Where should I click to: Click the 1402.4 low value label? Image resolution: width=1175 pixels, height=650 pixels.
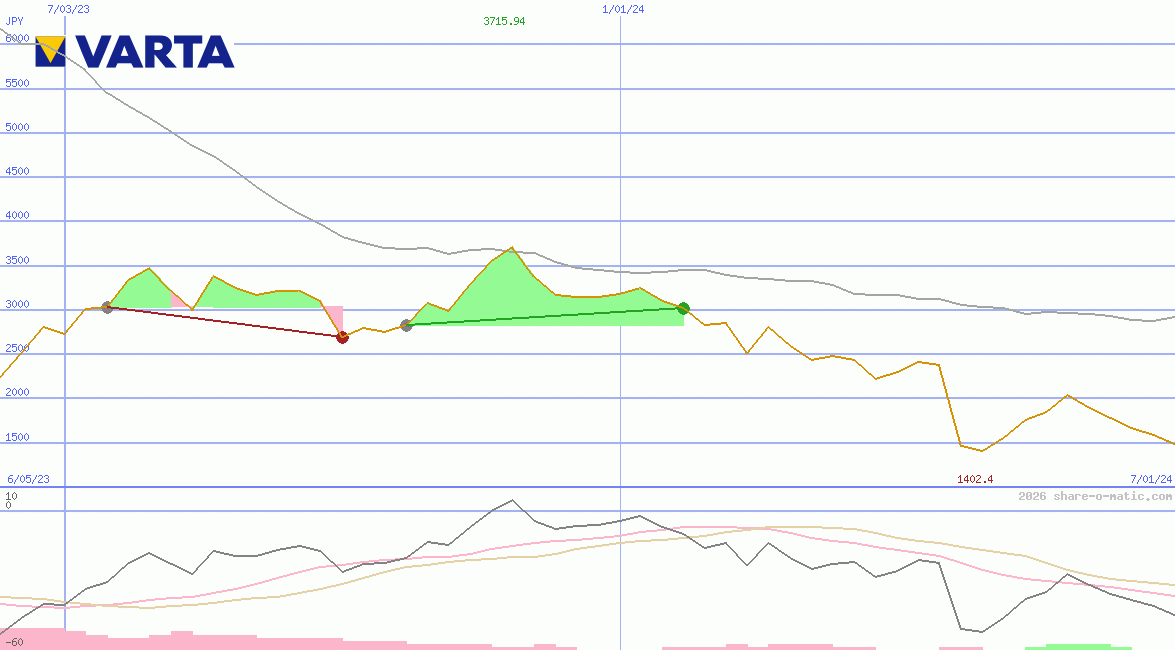pos(975,479)
